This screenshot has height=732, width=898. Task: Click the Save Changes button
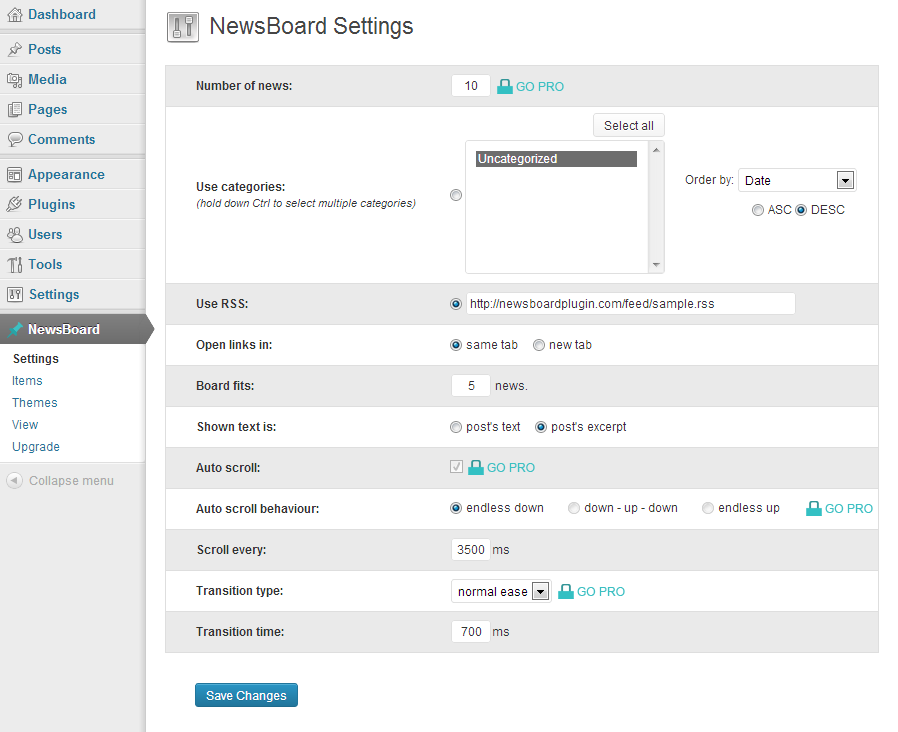click(x=246, y=695)
